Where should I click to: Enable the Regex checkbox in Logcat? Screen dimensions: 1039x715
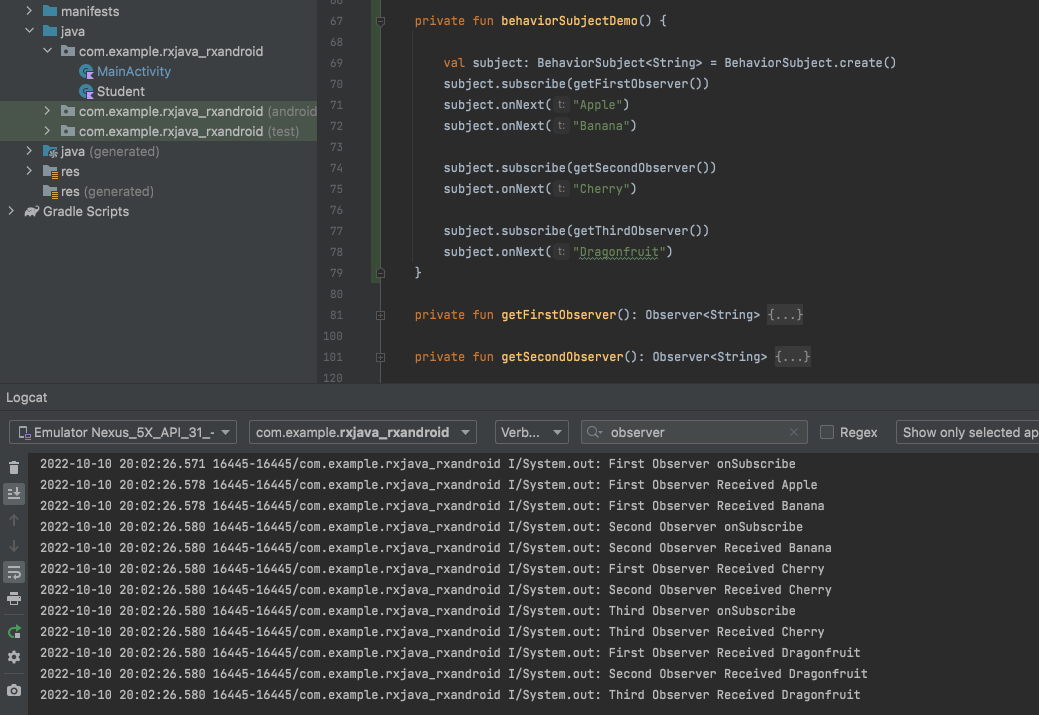click(826, 431)
